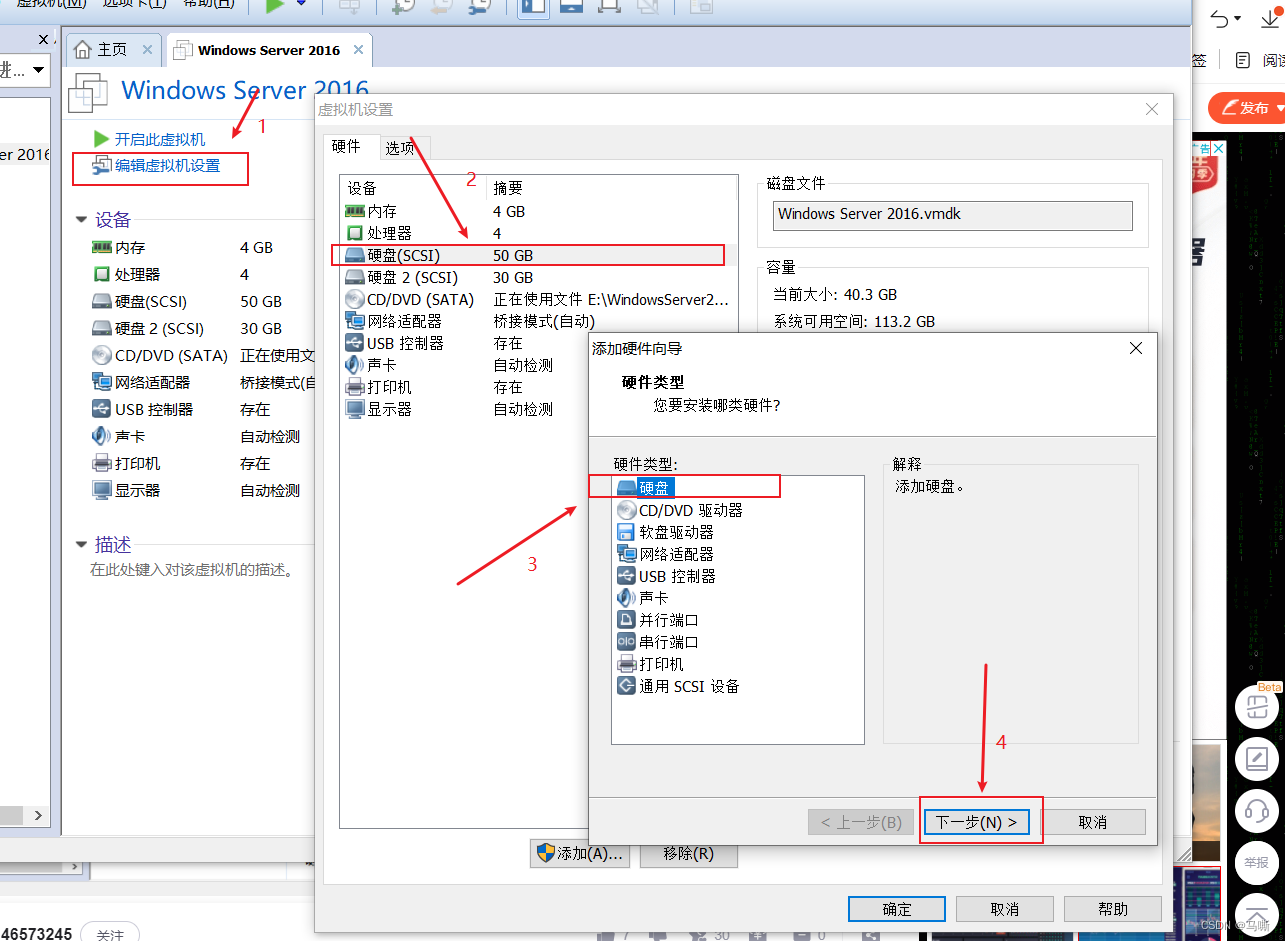The width and height of the screenshot is (1285, 941).
Task: Select USB 控制器 in wizard hardware list
Action: coord(666,576)
